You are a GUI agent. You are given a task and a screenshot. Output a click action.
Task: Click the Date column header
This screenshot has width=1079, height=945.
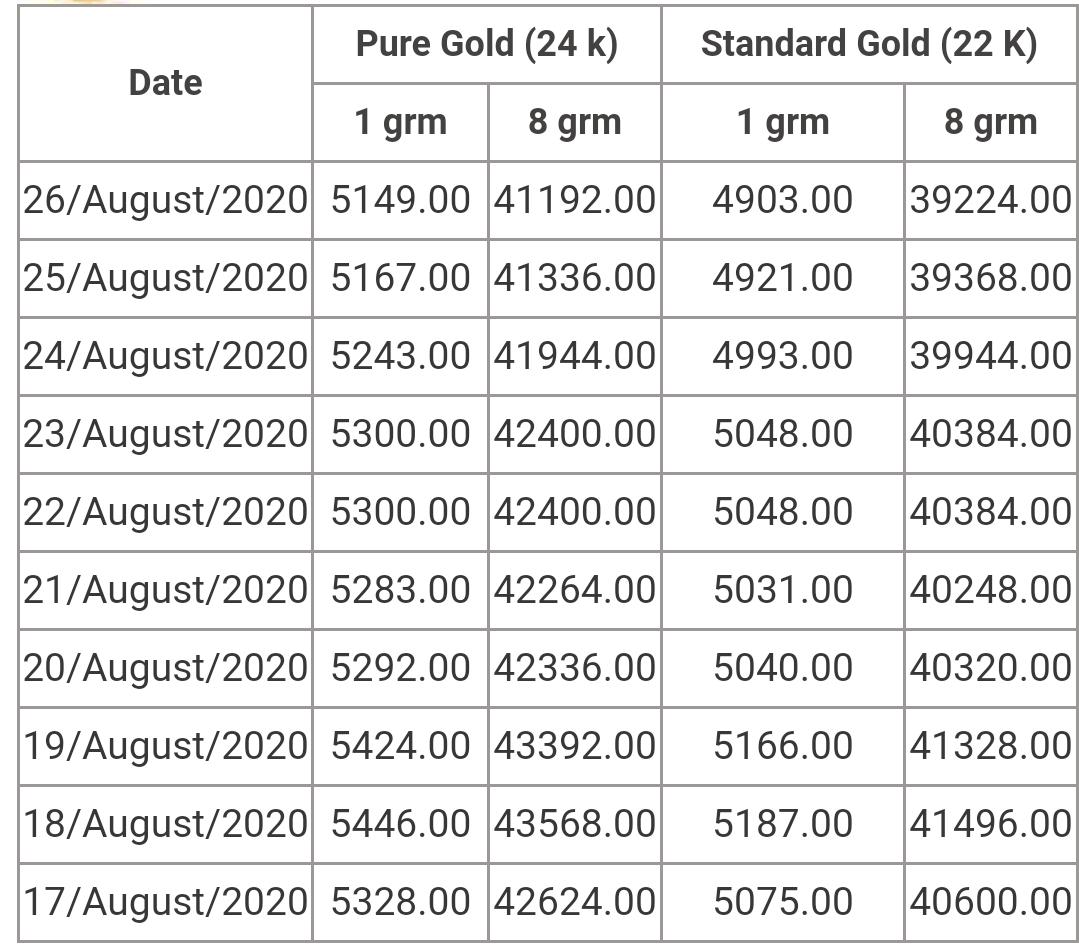tap(165, 83)
